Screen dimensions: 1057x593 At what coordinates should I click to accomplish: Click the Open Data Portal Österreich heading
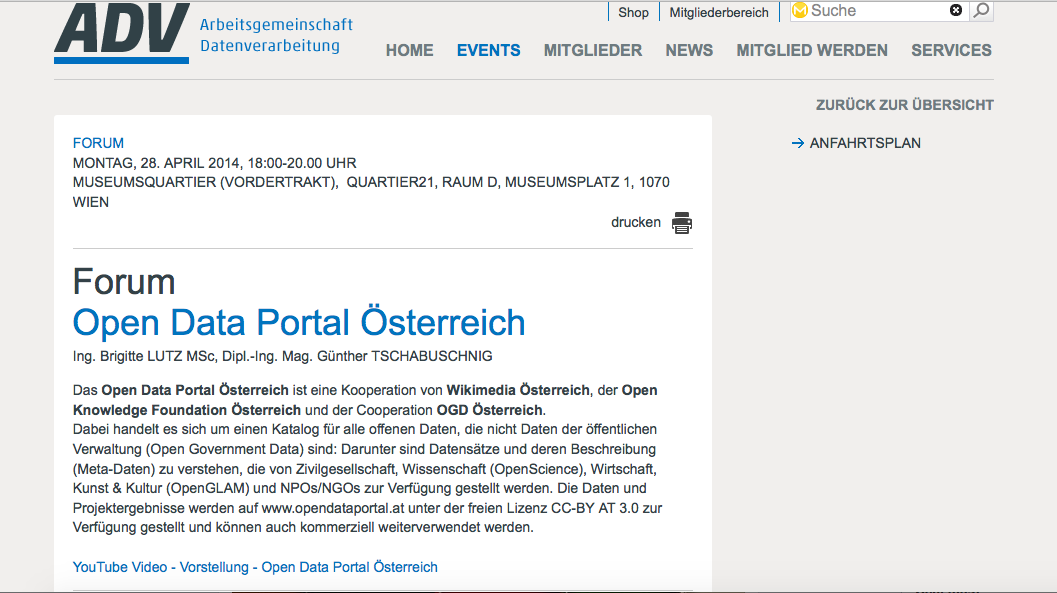tap(299, 323)
